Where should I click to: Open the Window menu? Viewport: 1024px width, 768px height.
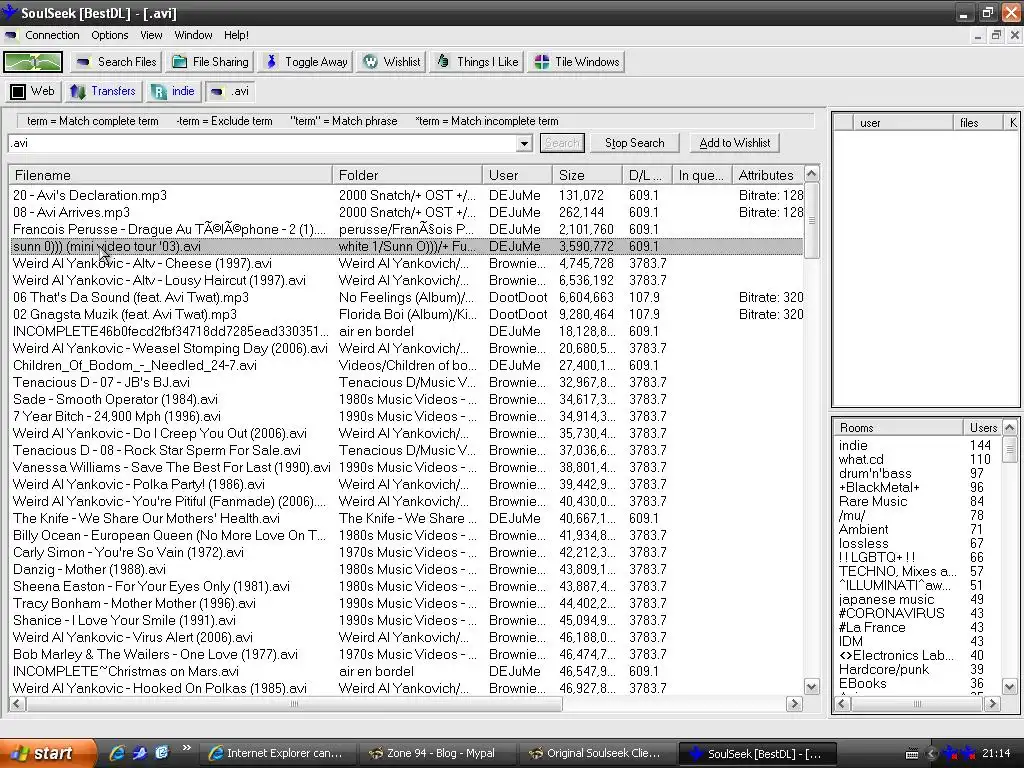[x=193, y=35]
